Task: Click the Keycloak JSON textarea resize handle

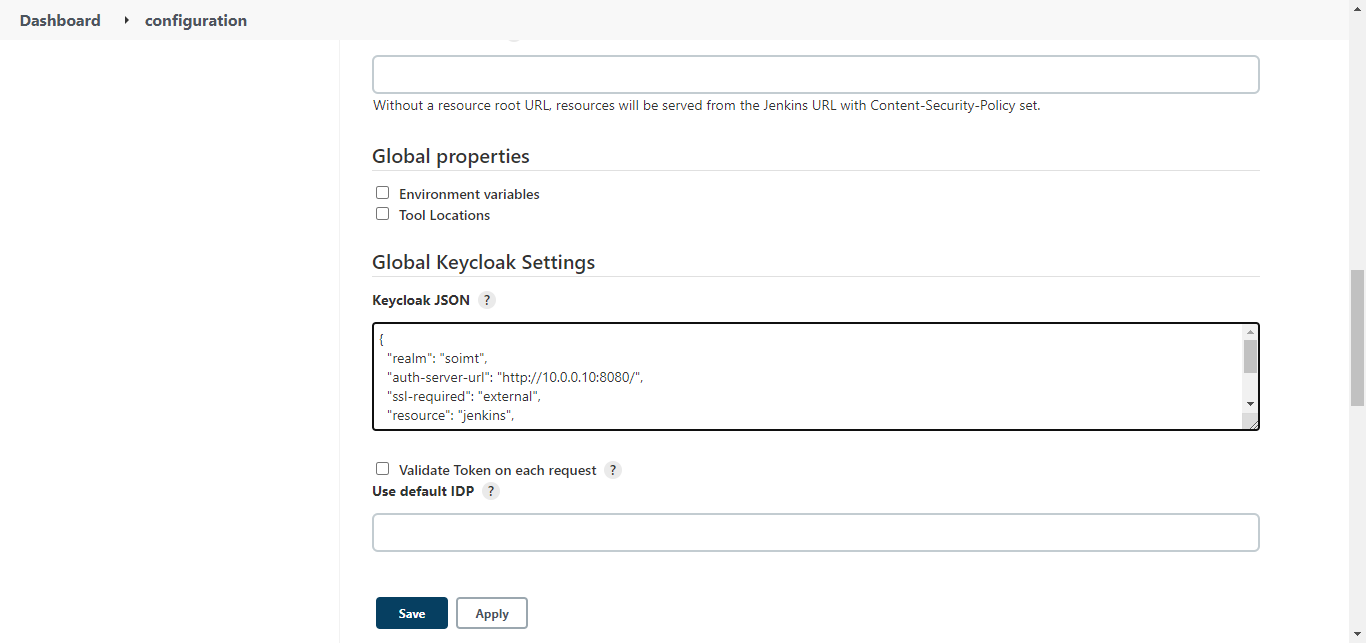Action: [1251, 423]
